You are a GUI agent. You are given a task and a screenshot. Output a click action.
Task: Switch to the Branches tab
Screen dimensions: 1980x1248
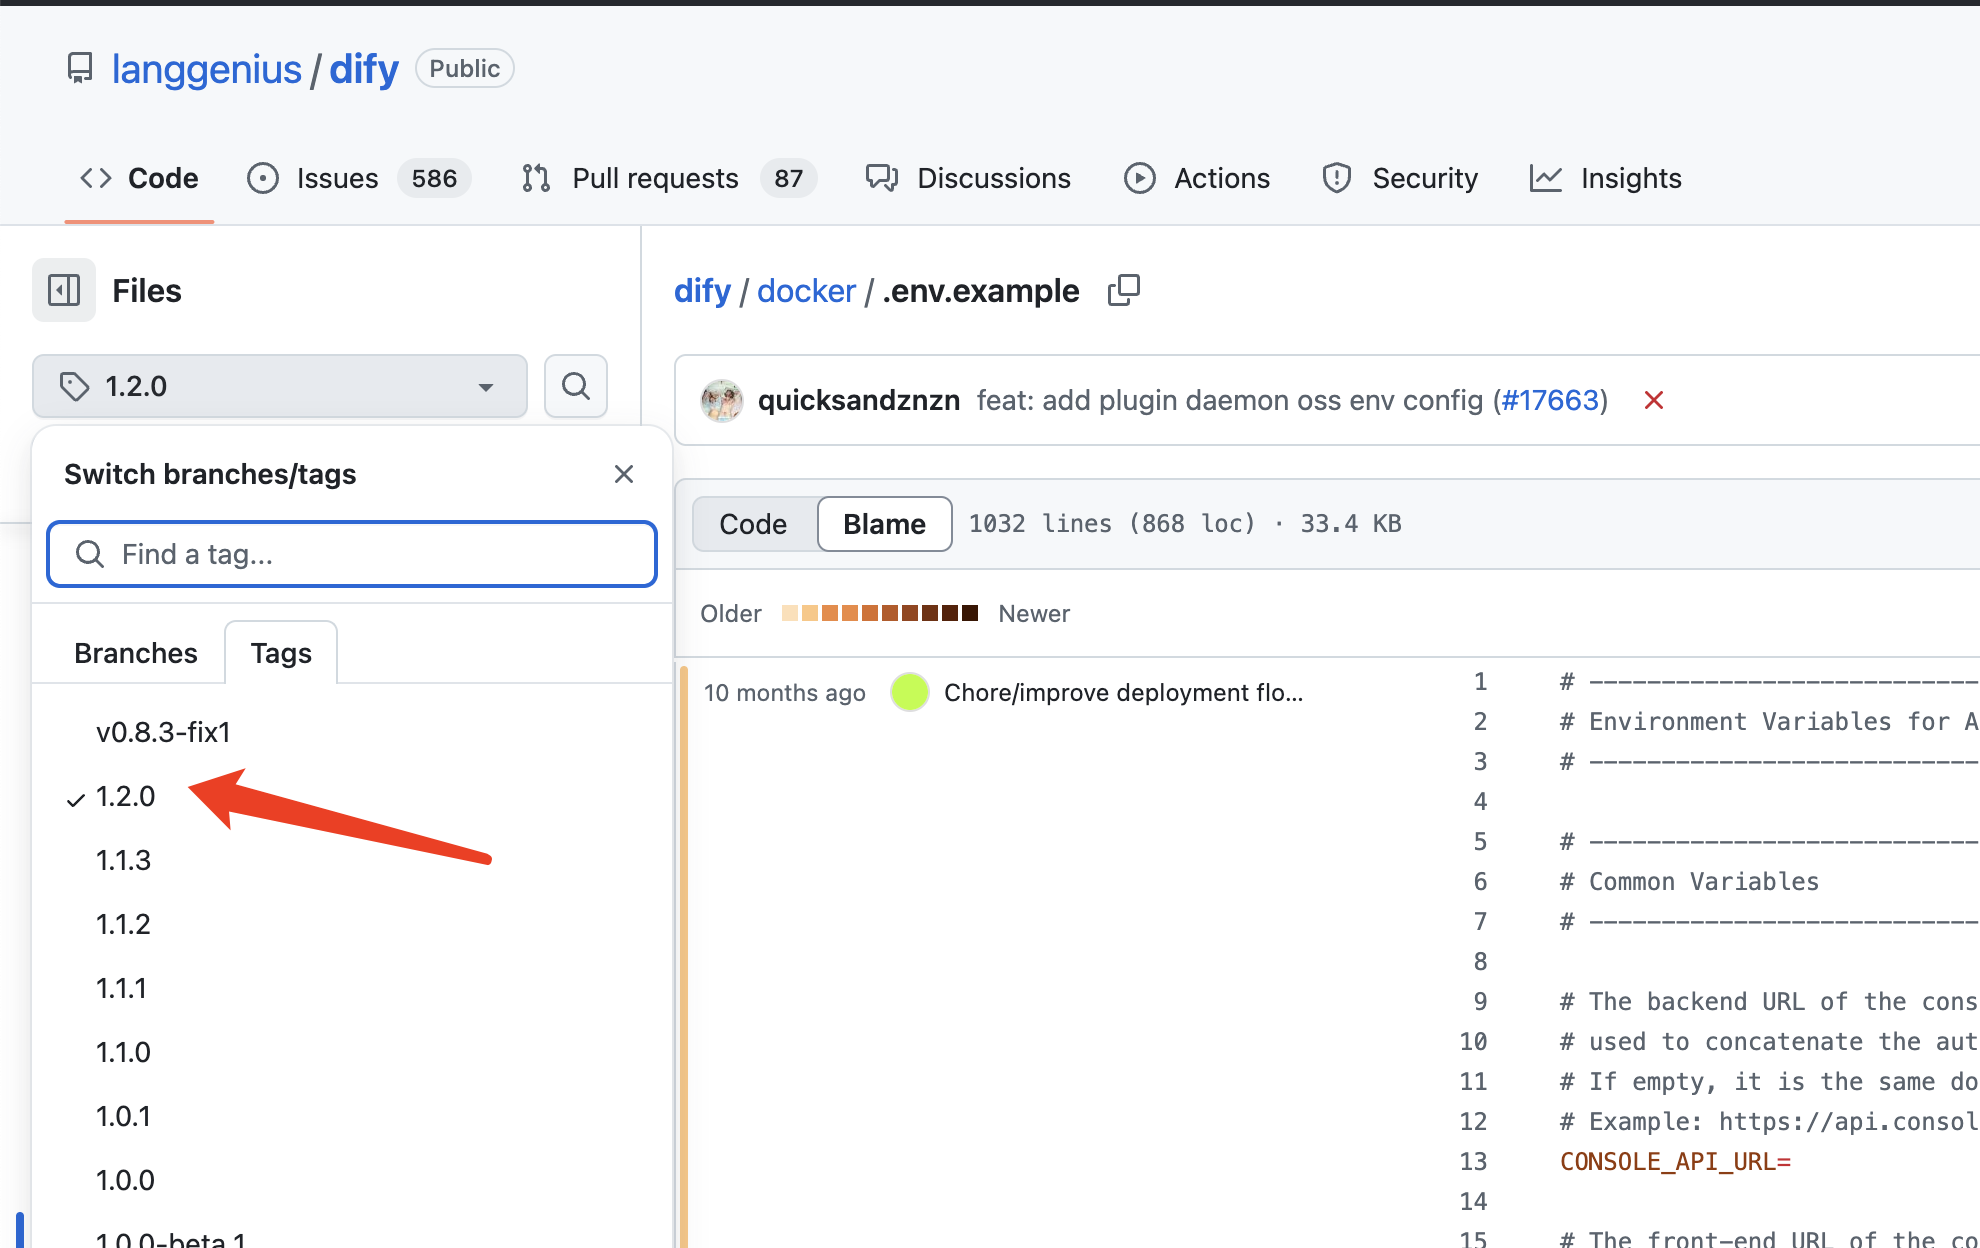[136, 653]
